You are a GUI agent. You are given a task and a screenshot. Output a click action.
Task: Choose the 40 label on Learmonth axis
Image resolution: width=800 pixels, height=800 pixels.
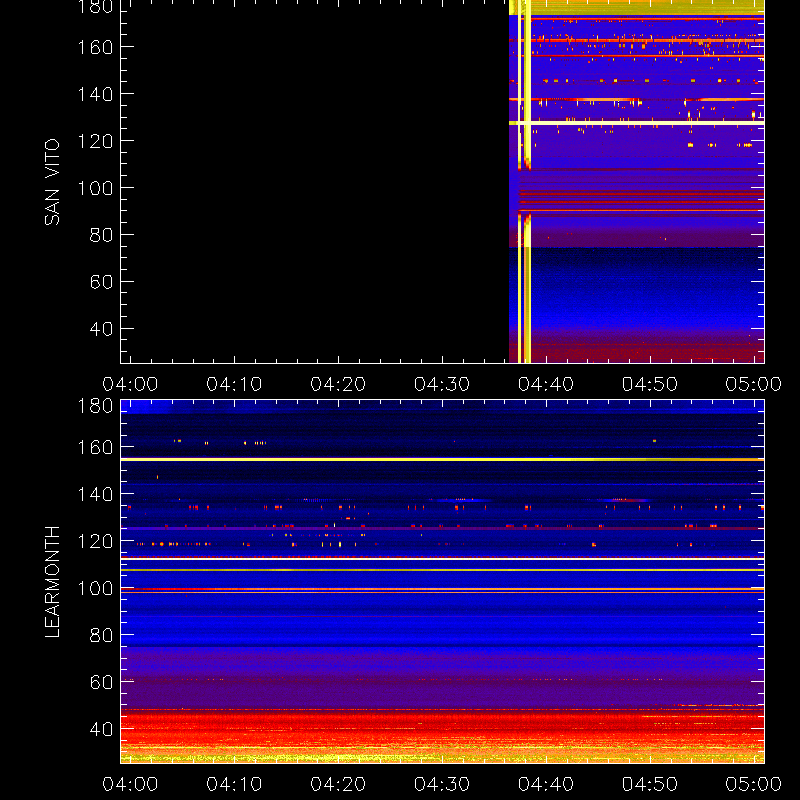101,730
